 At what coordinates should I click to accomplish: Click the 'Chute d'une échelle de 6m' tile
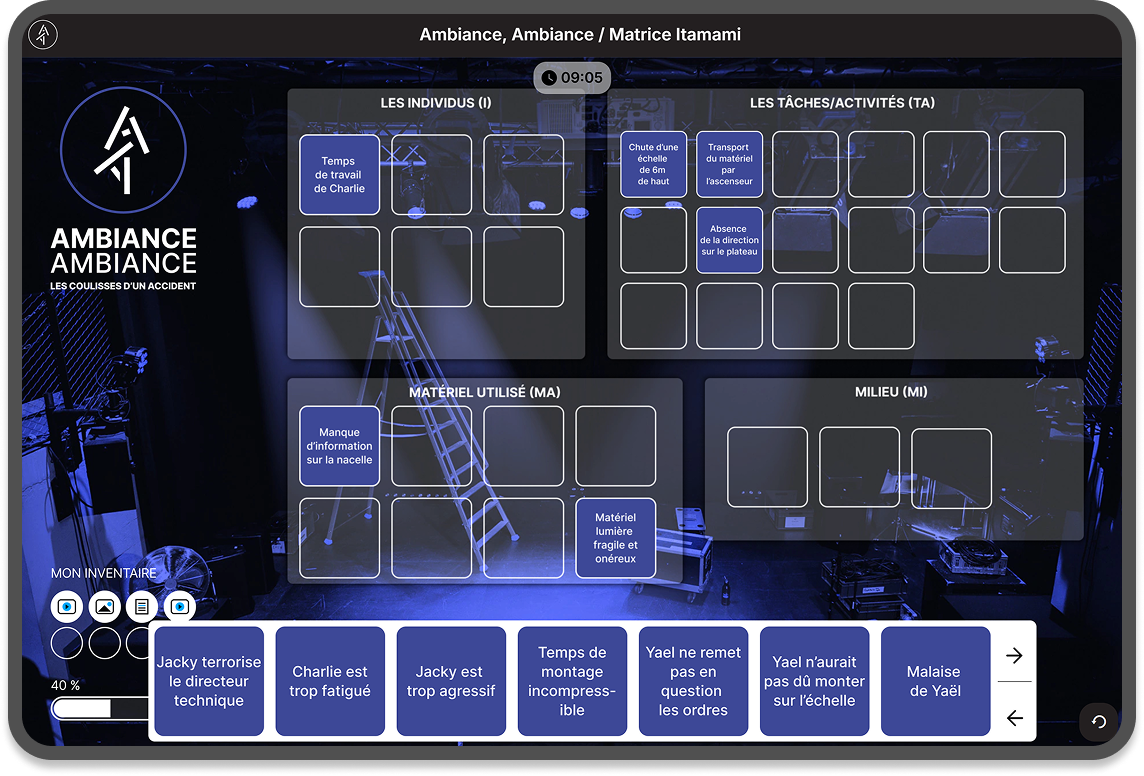pos(653,164)
